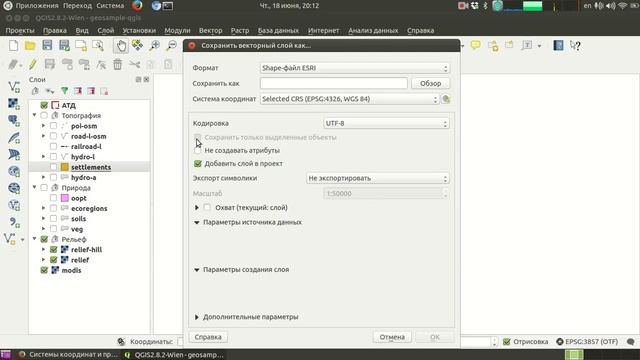Click the Отмена button in dialog
Image resolution: width=640 pixels, height=360 pixels.
(392, 337)
